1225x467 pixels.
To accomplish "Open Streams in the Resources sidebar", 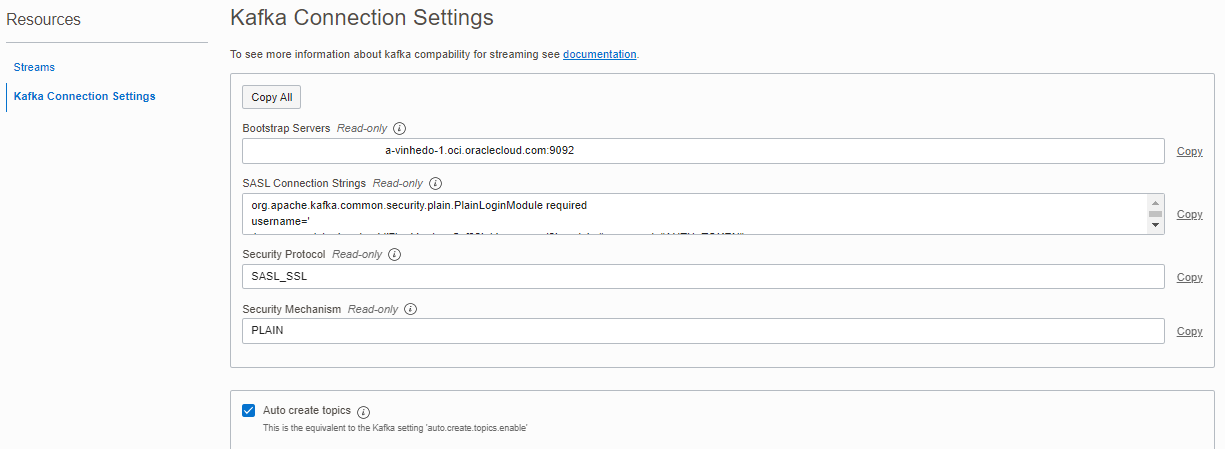I will 34,67.
